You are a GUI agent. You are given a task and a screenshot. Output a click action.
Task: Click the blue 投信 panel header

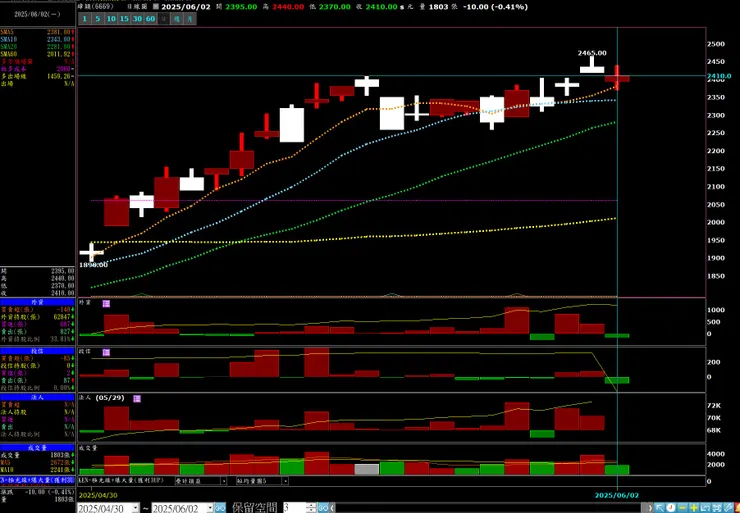point(37,351)
